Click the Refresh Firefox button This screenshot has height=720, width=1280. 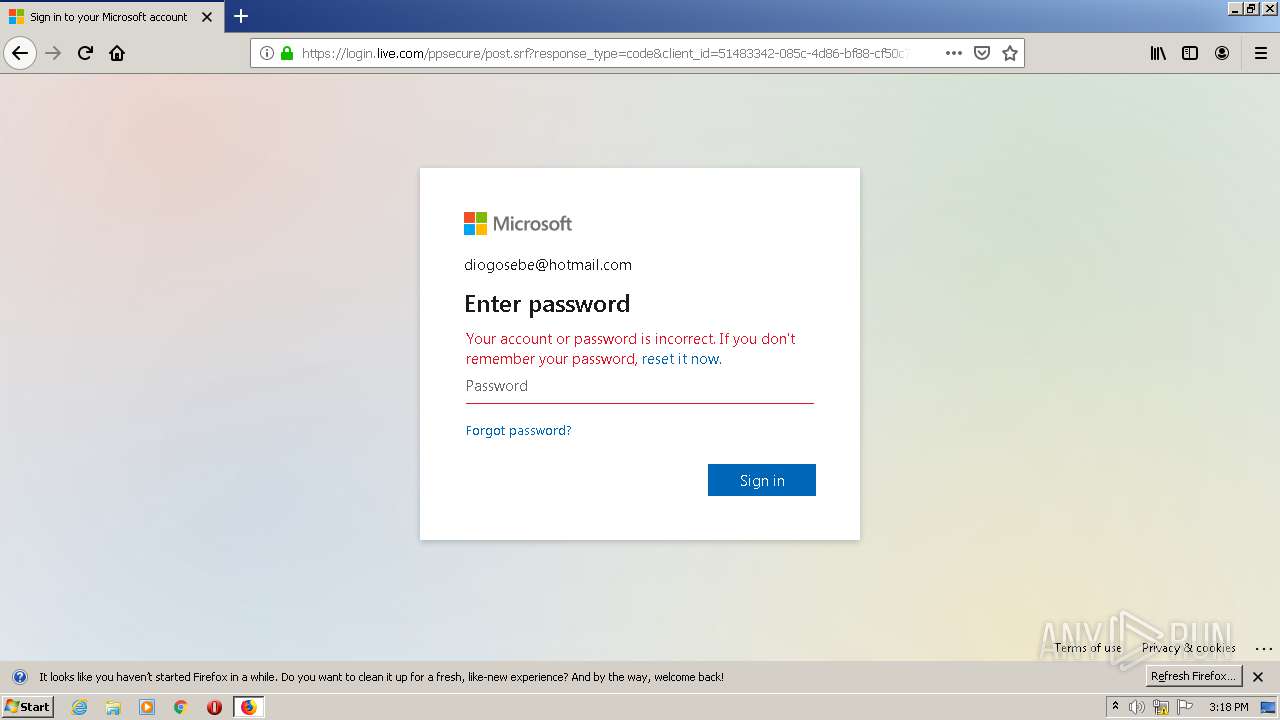pyautogui.click(x=1194, y=676)
